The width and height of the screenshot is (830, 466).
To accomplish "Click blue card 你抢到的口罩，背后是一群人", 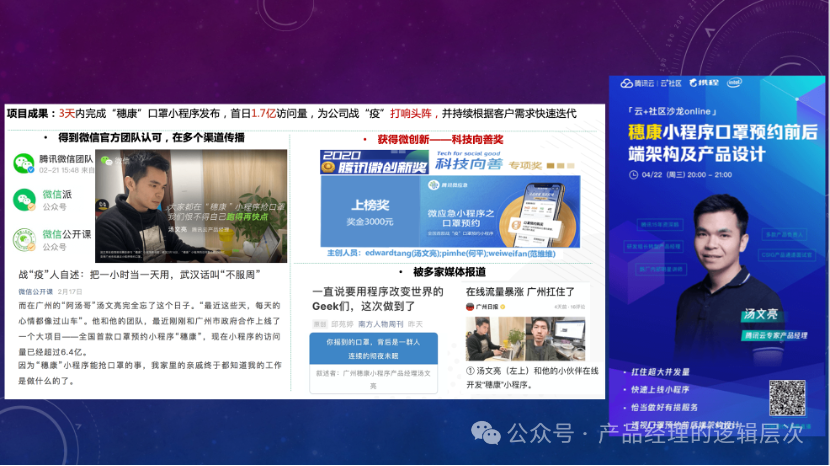I will (373, 348).
